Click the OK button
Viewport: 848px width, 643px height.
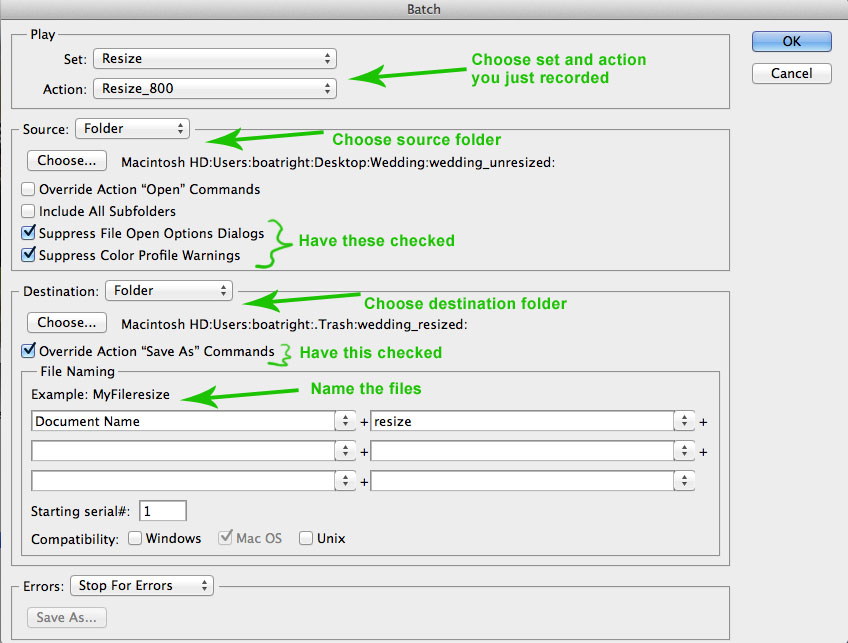[x=791, y=42]
